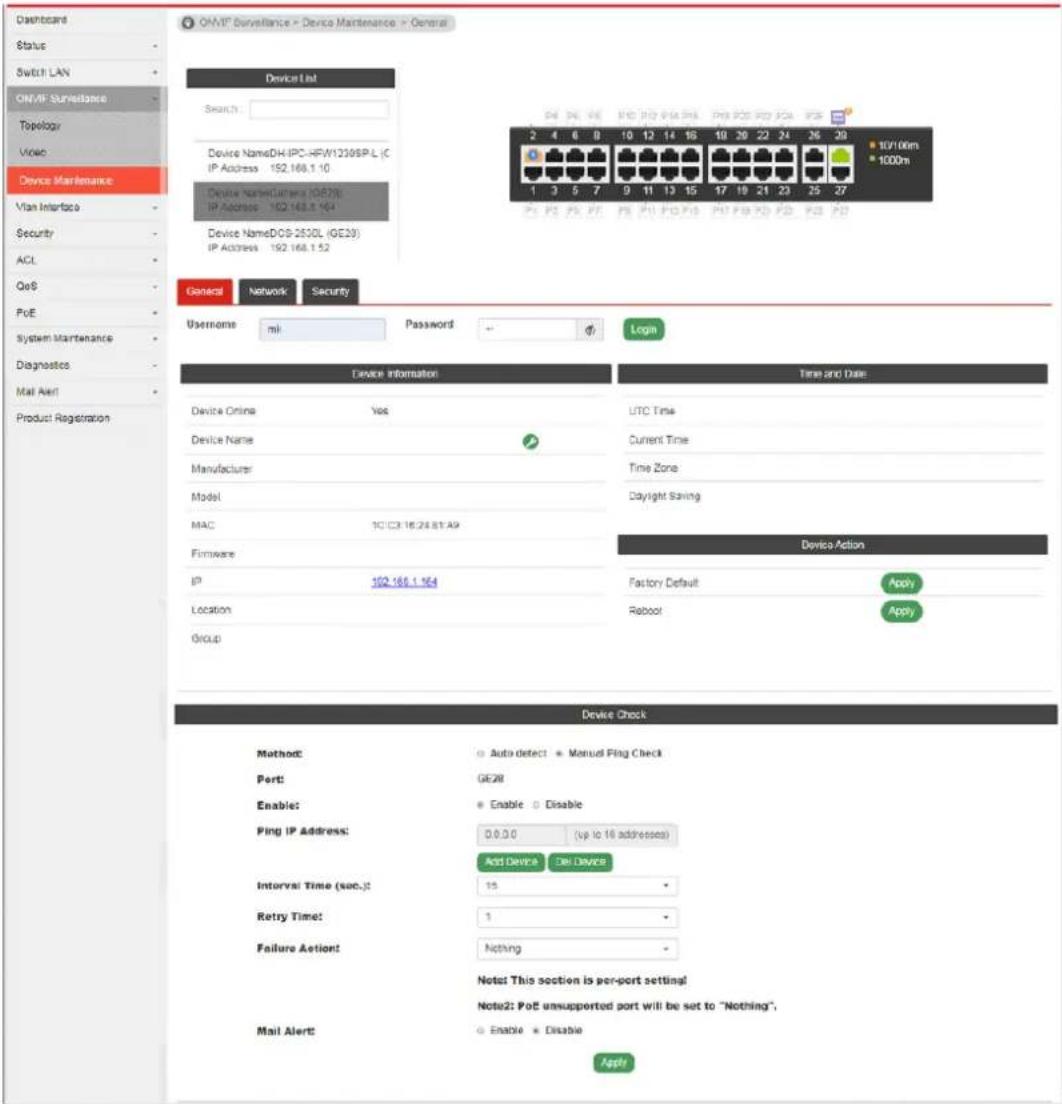Expand System Maintenance in the sidebar

point(86,339)
